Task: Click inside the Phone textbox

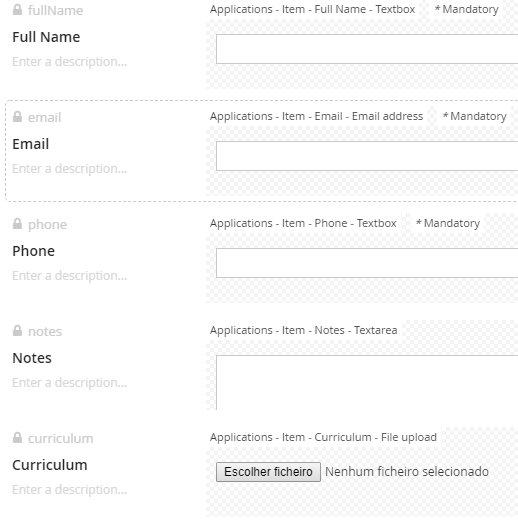Action: (x=367, y=263)
